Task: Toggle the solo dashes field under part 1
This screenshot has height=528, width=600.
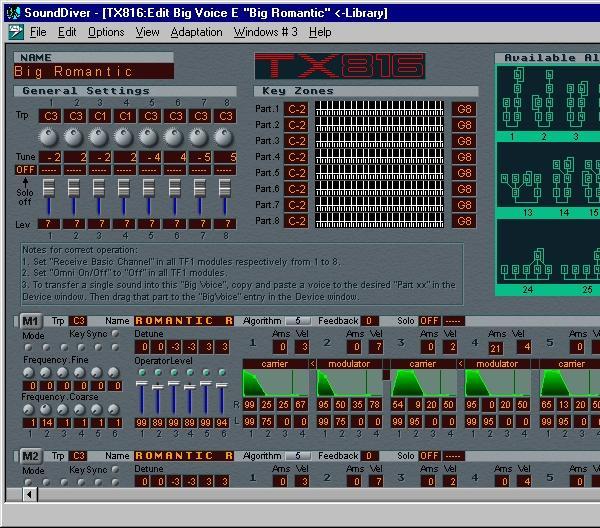Action: pyautogui.click(x=49, y=170)
